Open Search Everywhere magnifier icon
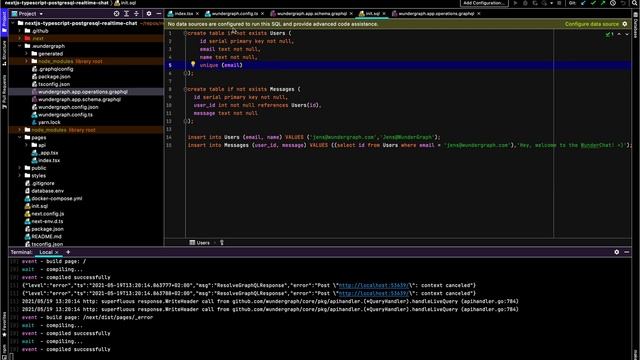The height and width of the screenshot is (360, 640). (635, 3)
